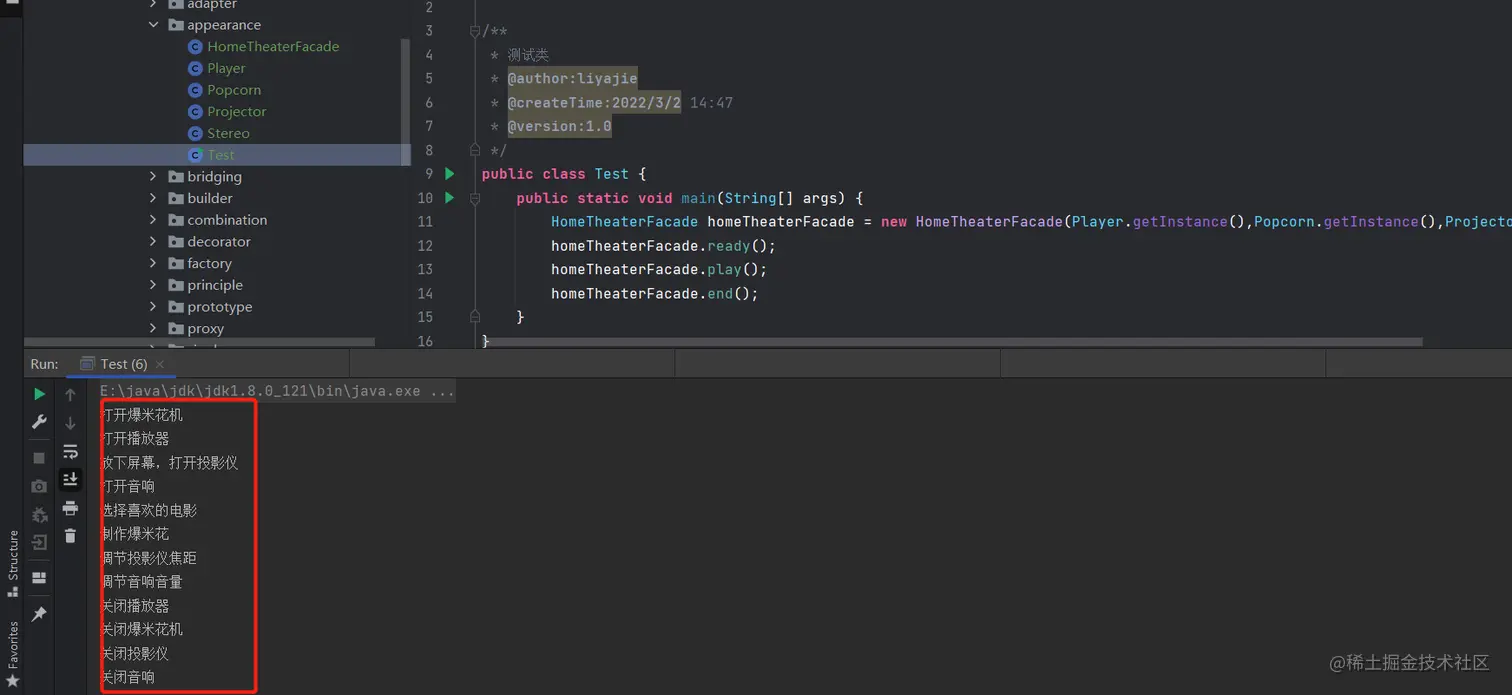Expand the combination folder chevron
This screenshot has width=1512, height=695.
click(153, 220)
